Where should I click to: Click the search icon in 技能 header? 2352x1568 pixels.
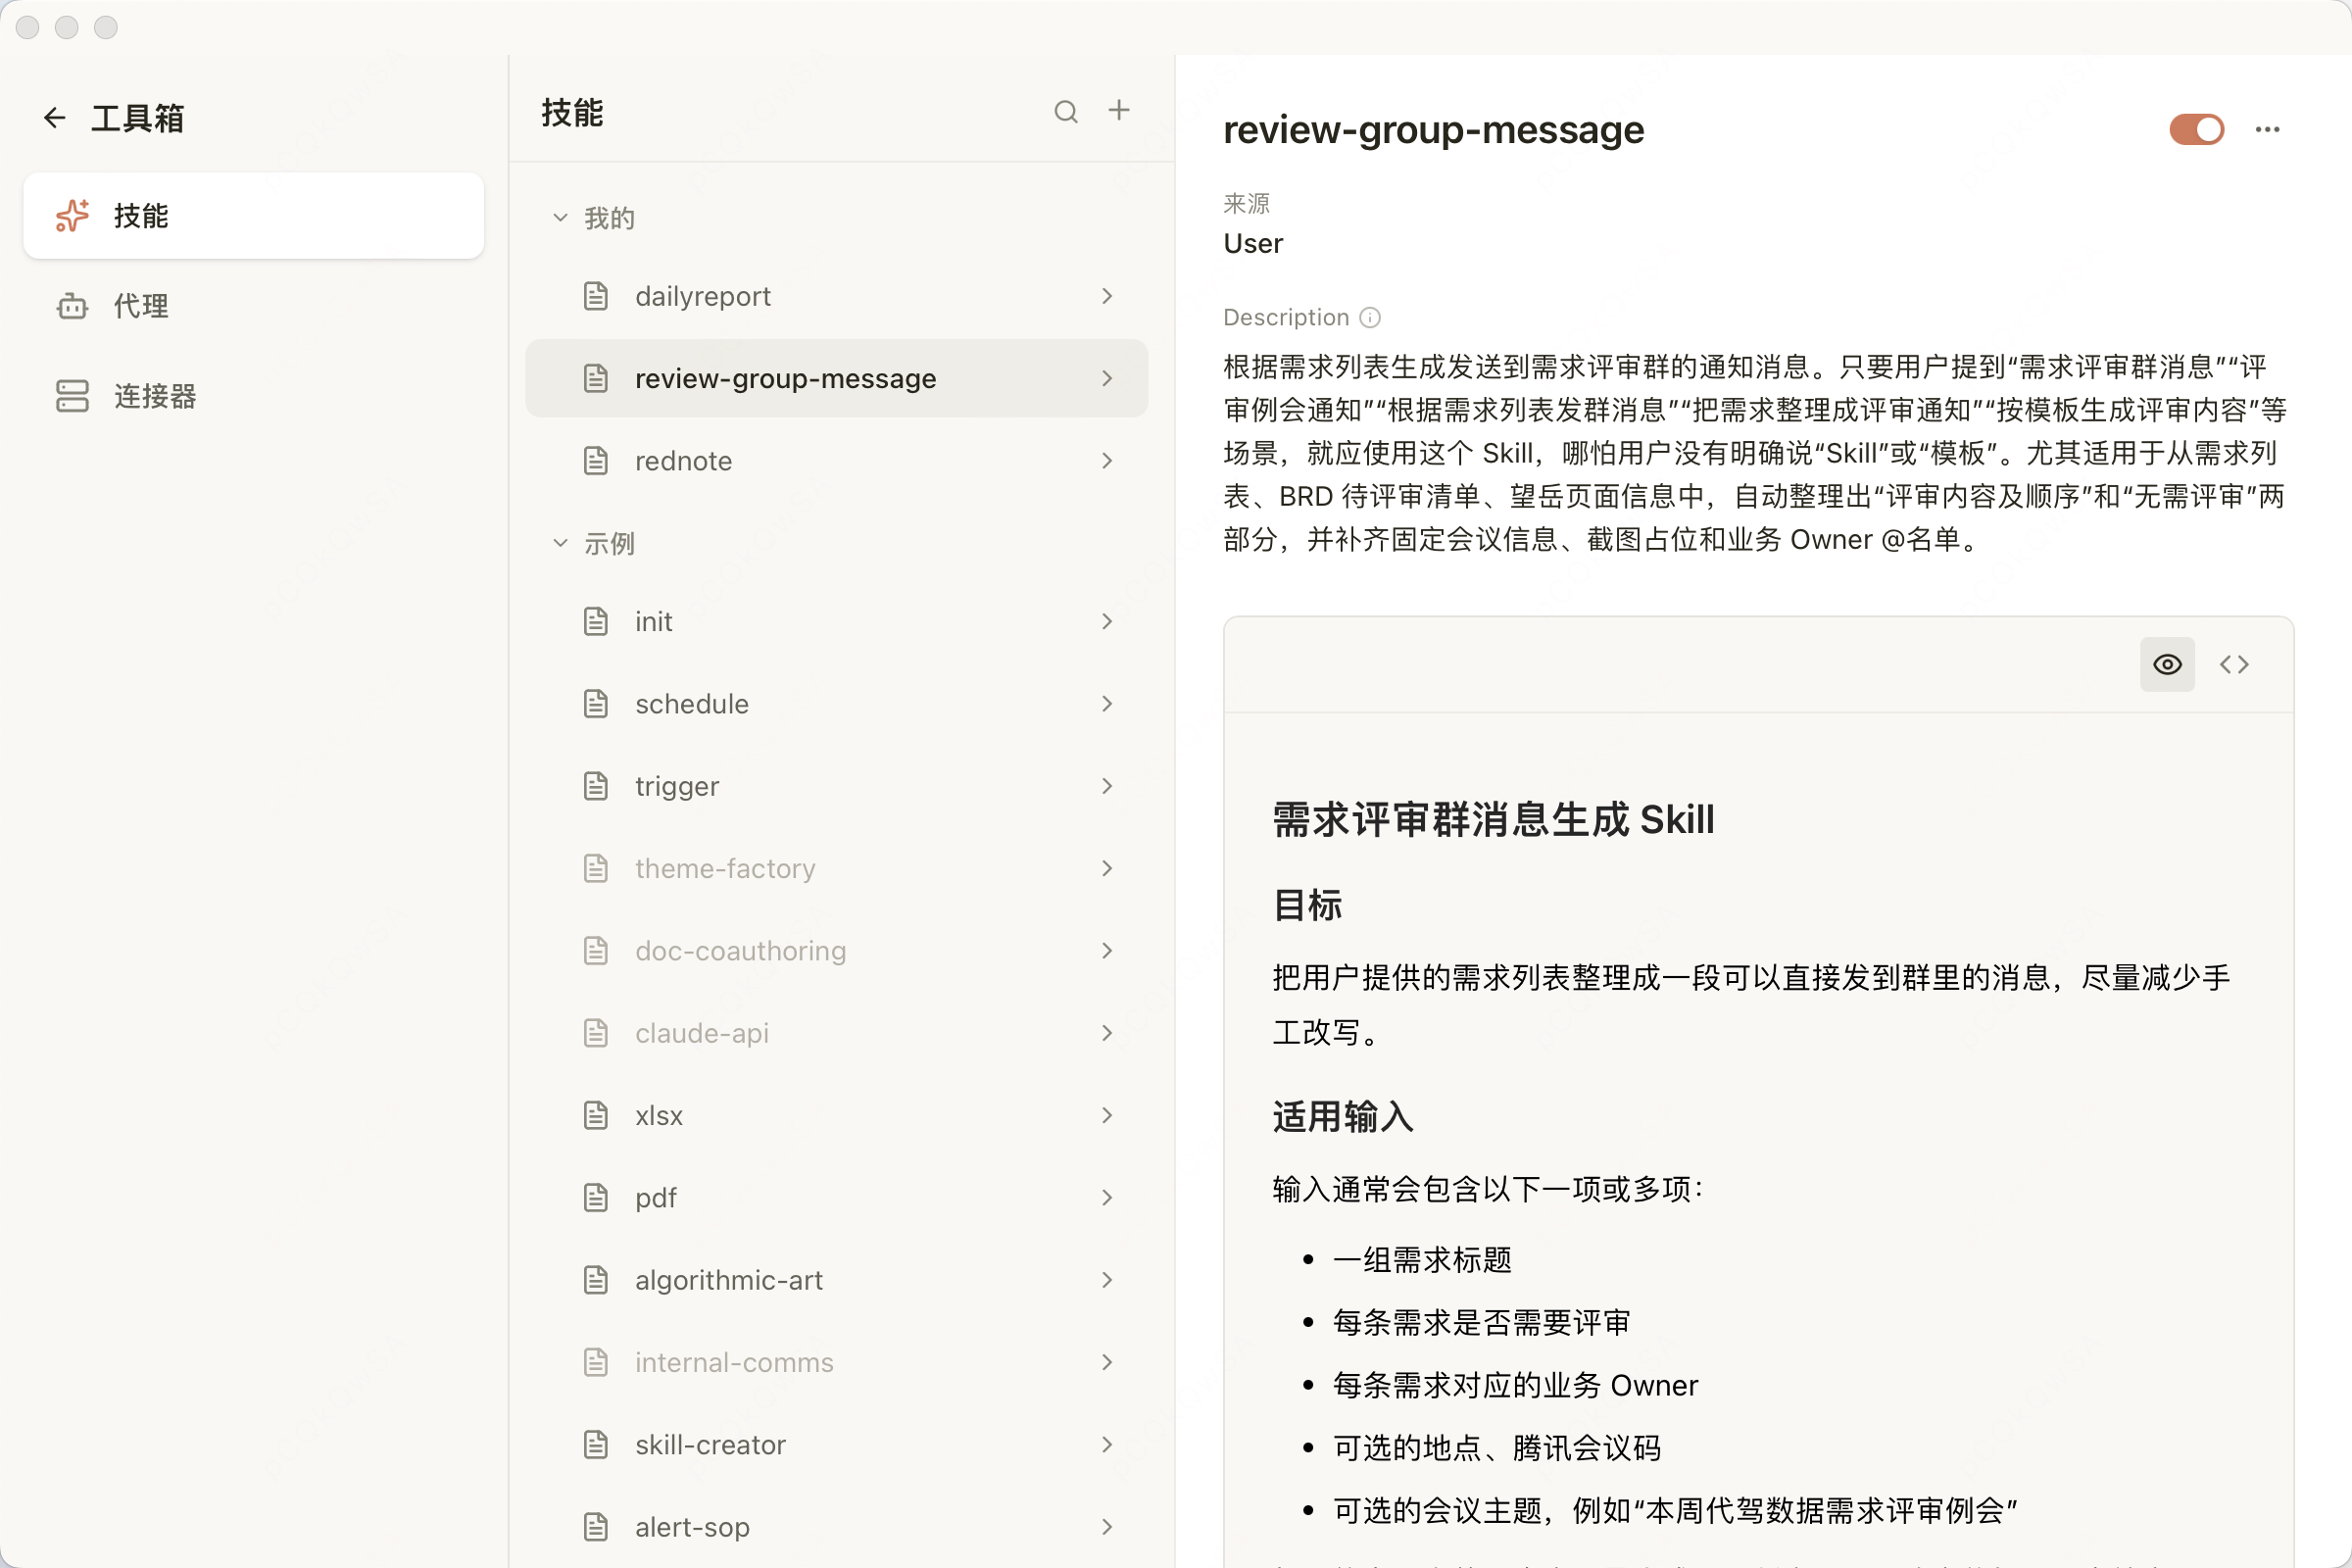point(1066,111)
